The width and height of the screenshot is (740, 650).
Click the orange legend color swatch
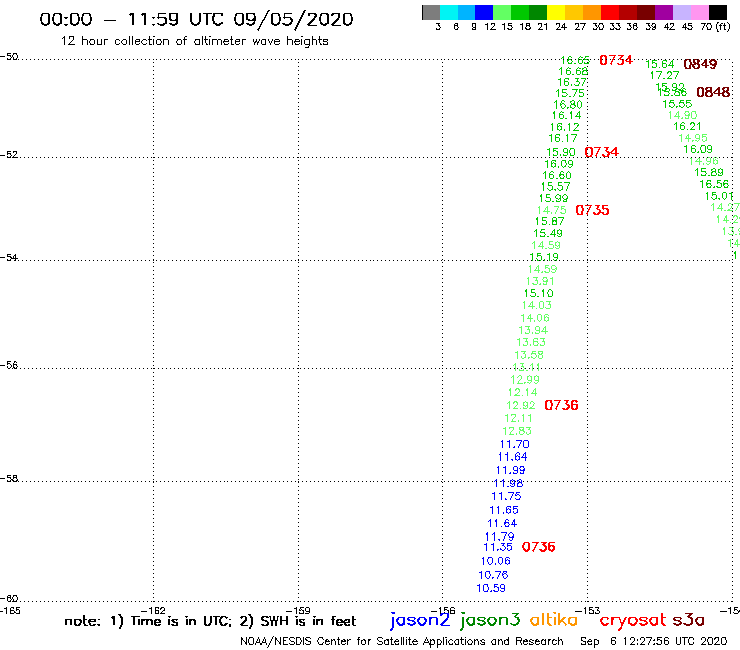592,13
